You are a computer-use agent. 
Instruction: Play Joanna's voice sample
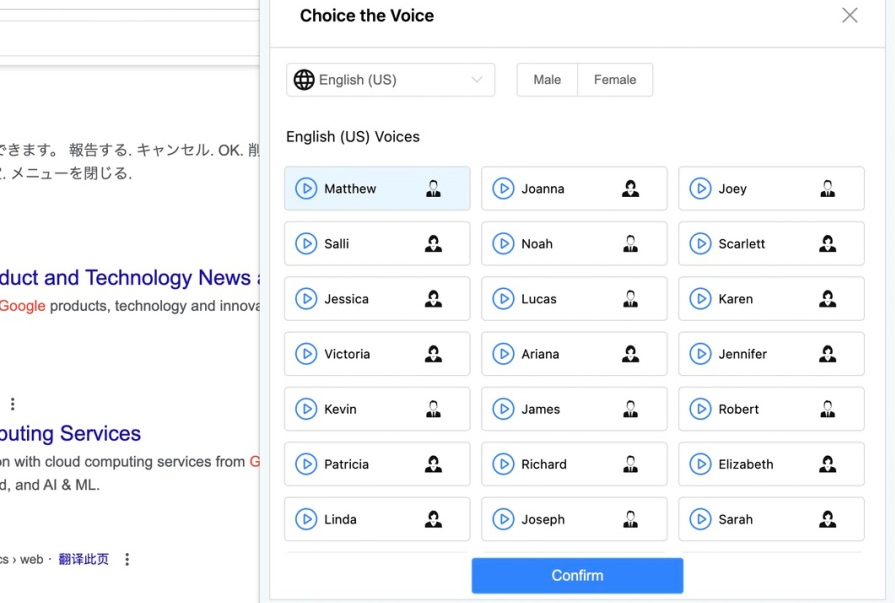(503, 189)
